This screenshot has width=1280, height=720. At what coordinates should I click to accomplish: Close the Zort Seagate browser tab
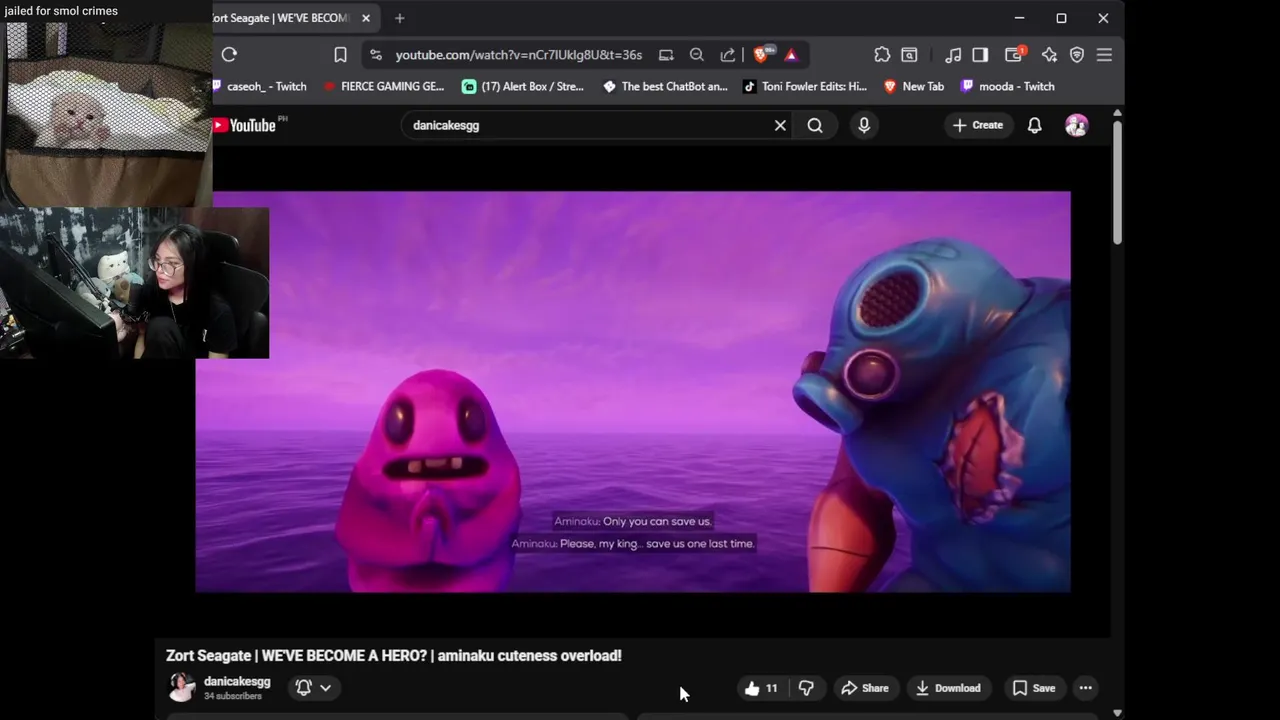tap(366, 18)
